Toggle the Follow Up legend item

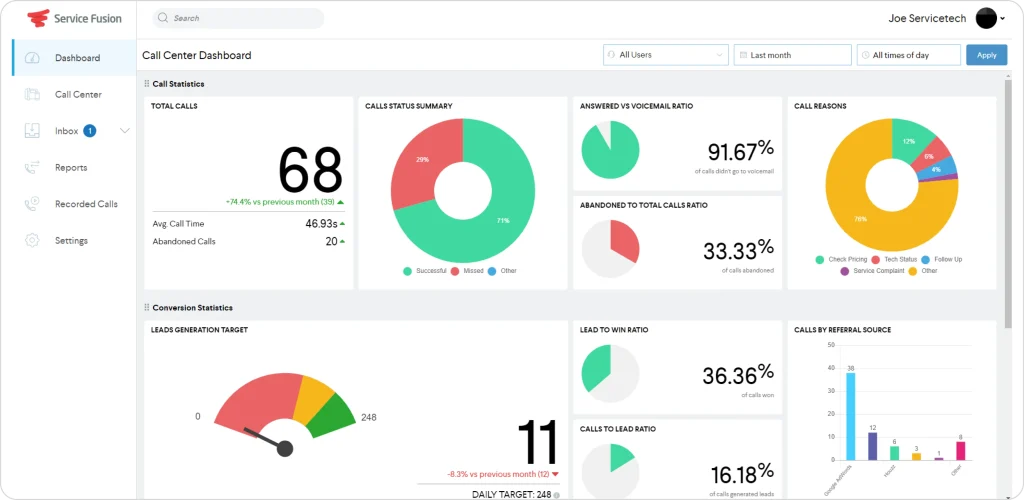942,259
